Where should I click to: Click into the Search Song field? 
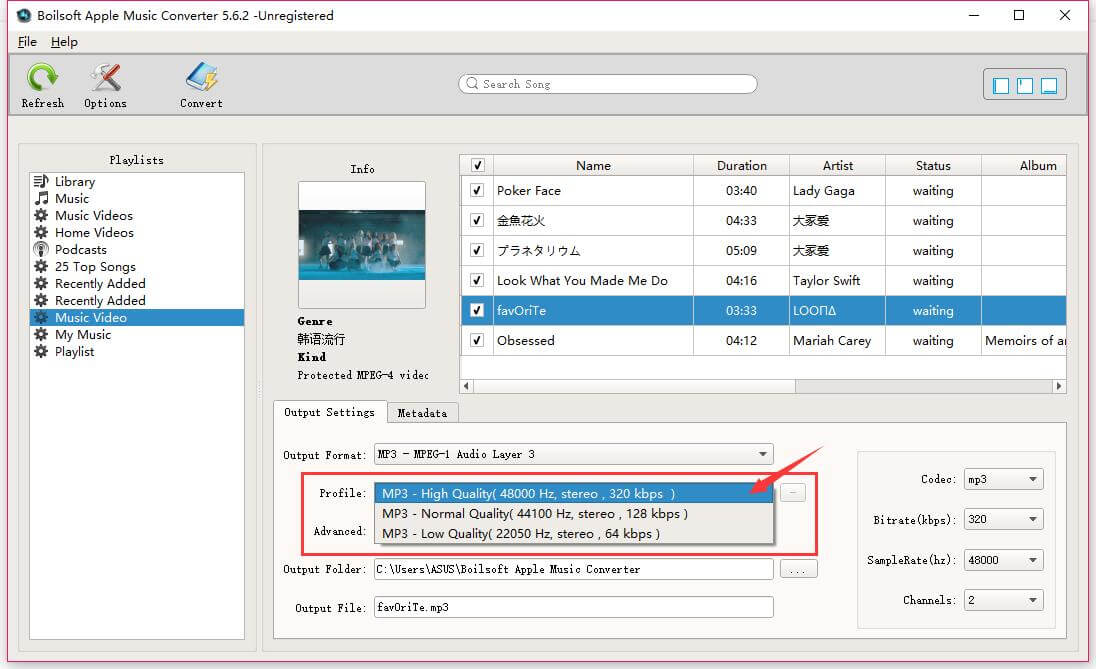click(x=607, y=84)
